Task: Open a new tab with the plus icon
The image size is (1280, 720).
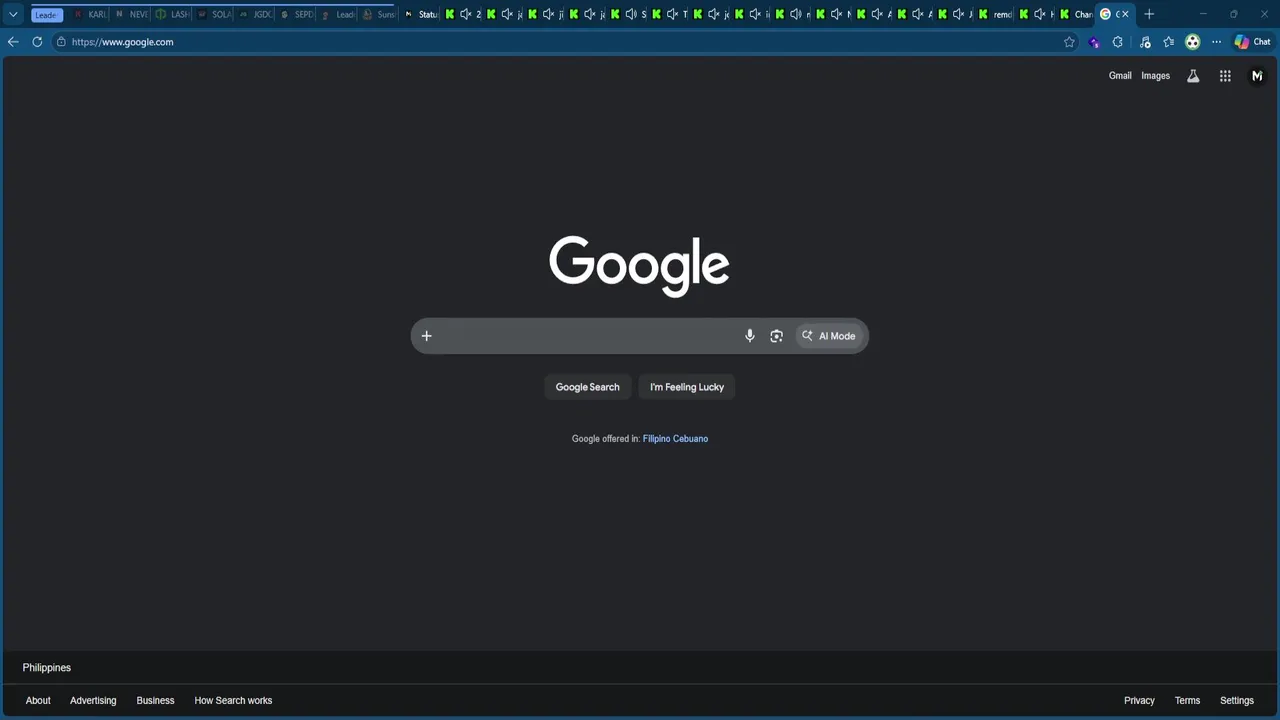Action: pyautogui.click(x=1149, y=14)
